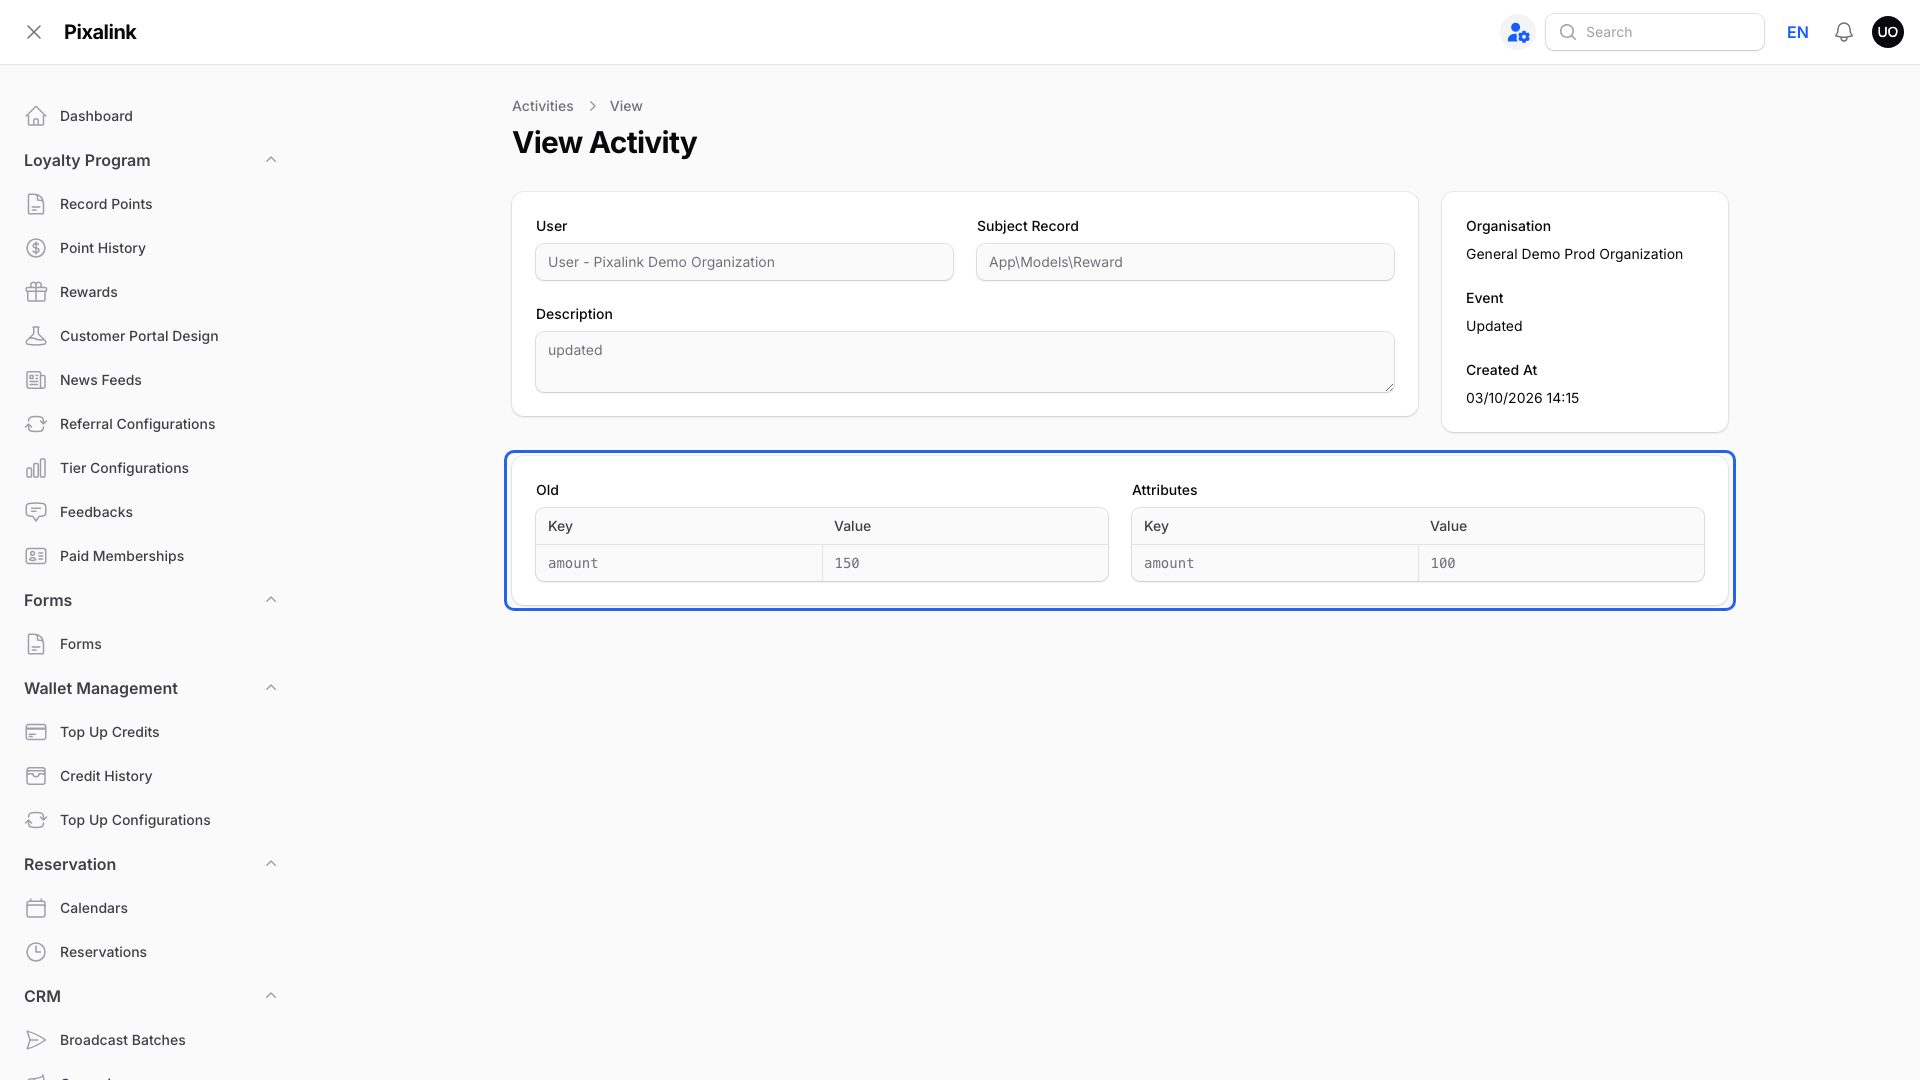The width and height of the screenshot is (1920, 1080).
Task: Collapse the Loyalty Program section
Action: pos(271,160)
